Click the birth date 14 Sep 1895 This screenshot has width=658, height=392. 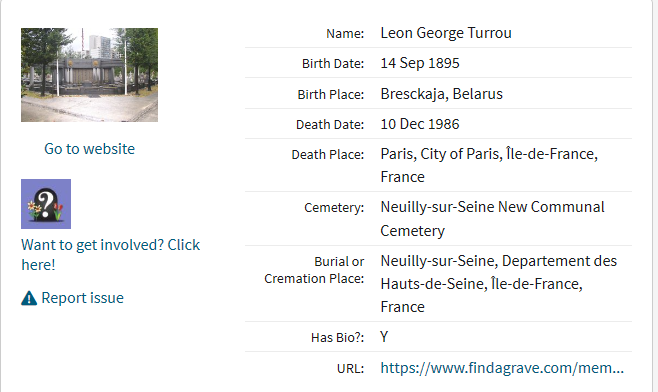(420, 63)
